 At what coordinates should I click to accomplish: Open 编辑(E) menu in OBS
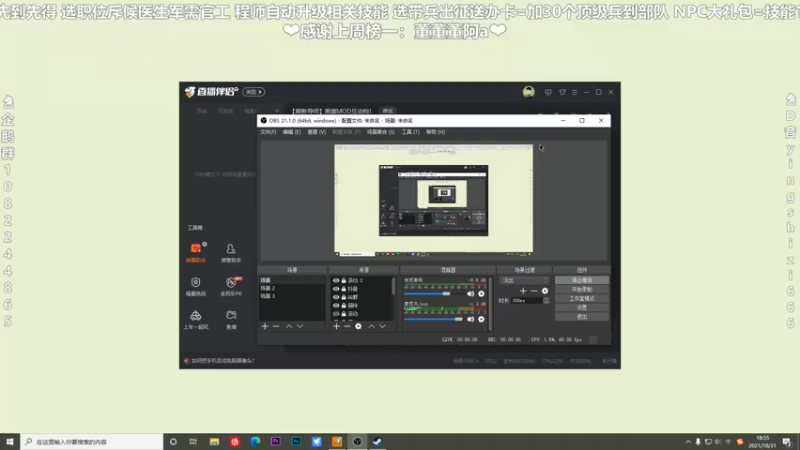coord(292,132)
